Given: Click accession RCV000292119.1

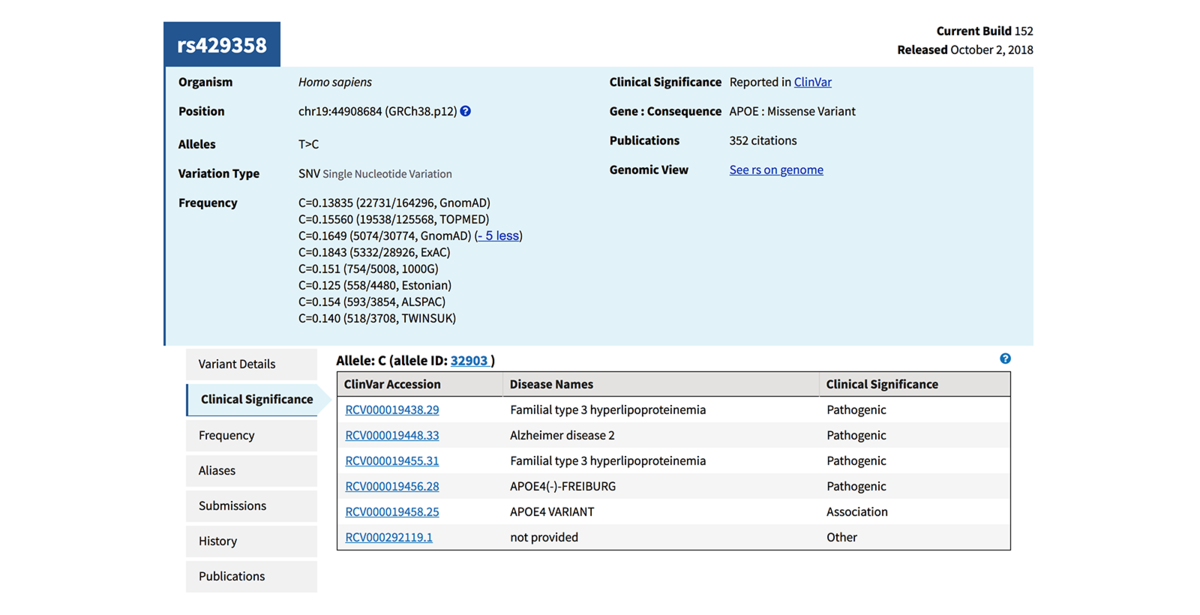Looking at the screenshot, I should 389,537.
